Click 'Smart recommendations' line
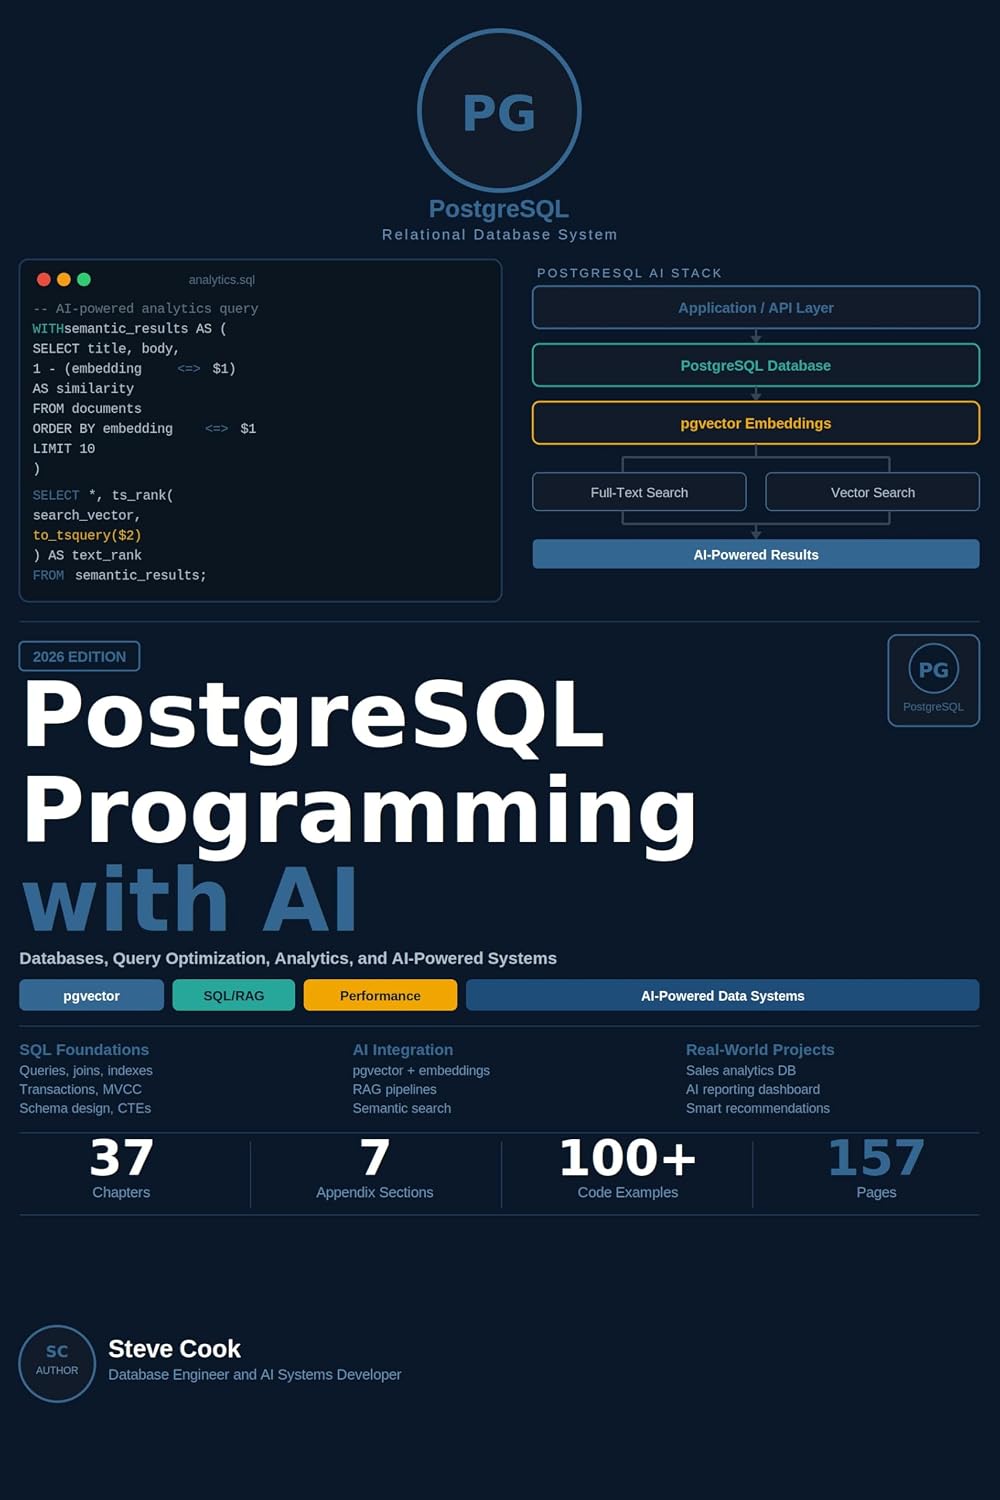The width and height of the screenshot is (1000, 1500). point(758,1109)
